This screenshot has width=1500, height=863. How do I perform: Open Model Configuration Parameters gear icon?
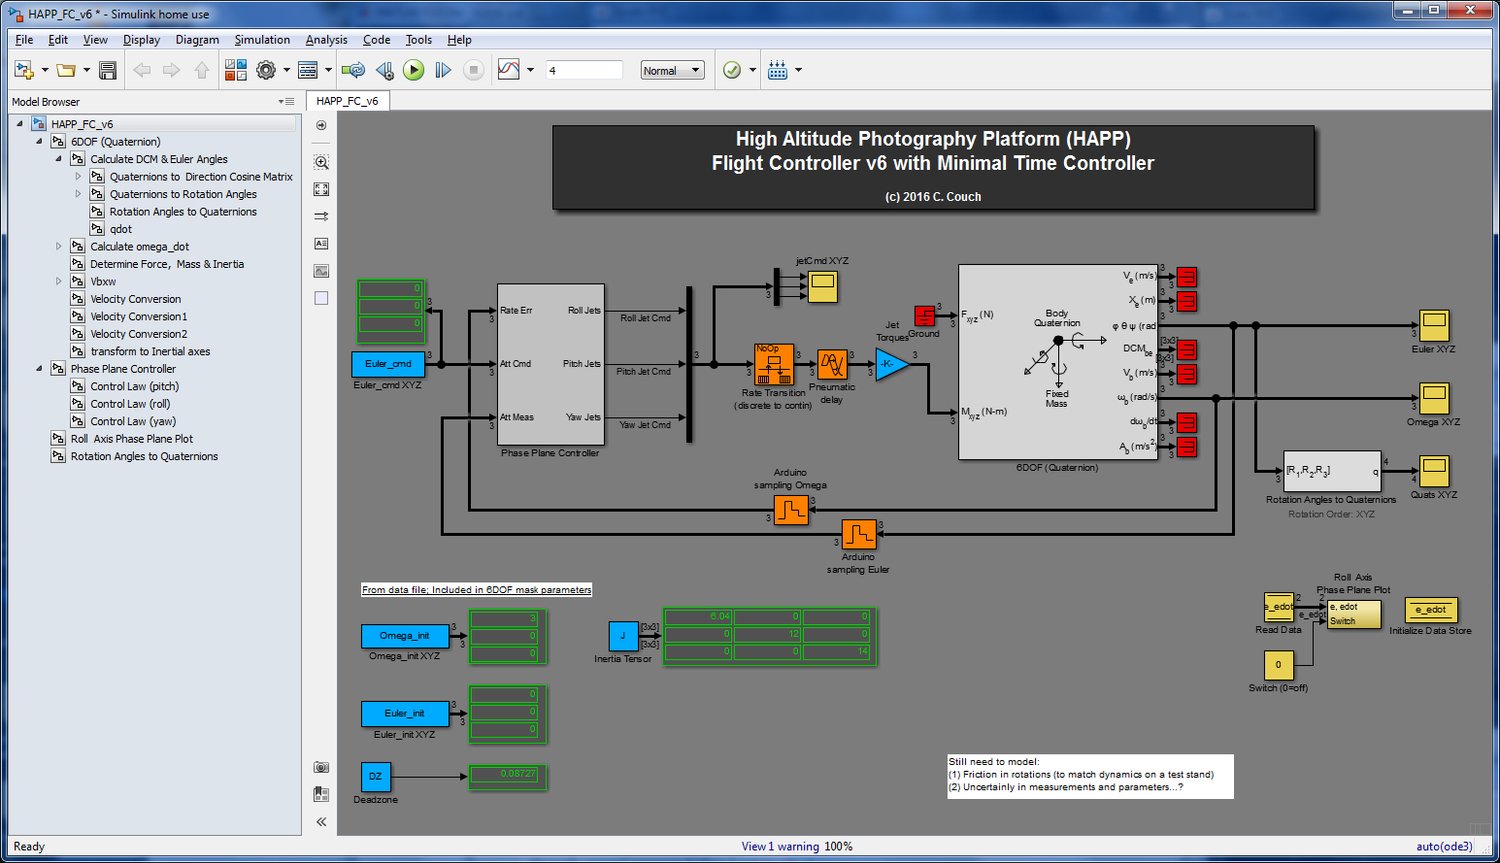pyautogui.click(x=266, y=70)
